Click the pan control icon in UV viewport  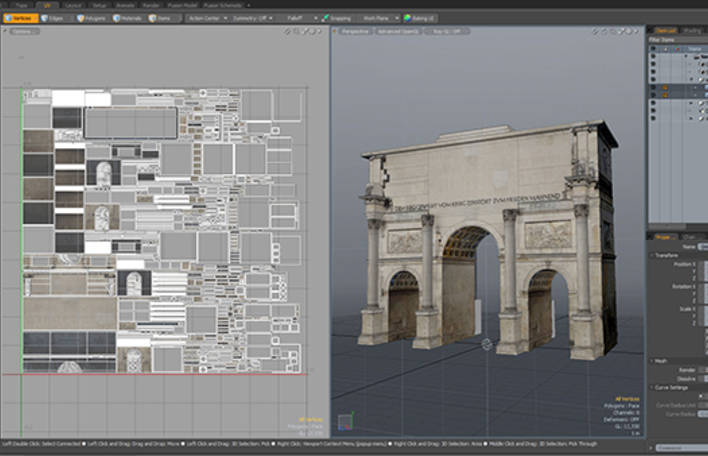287,31
